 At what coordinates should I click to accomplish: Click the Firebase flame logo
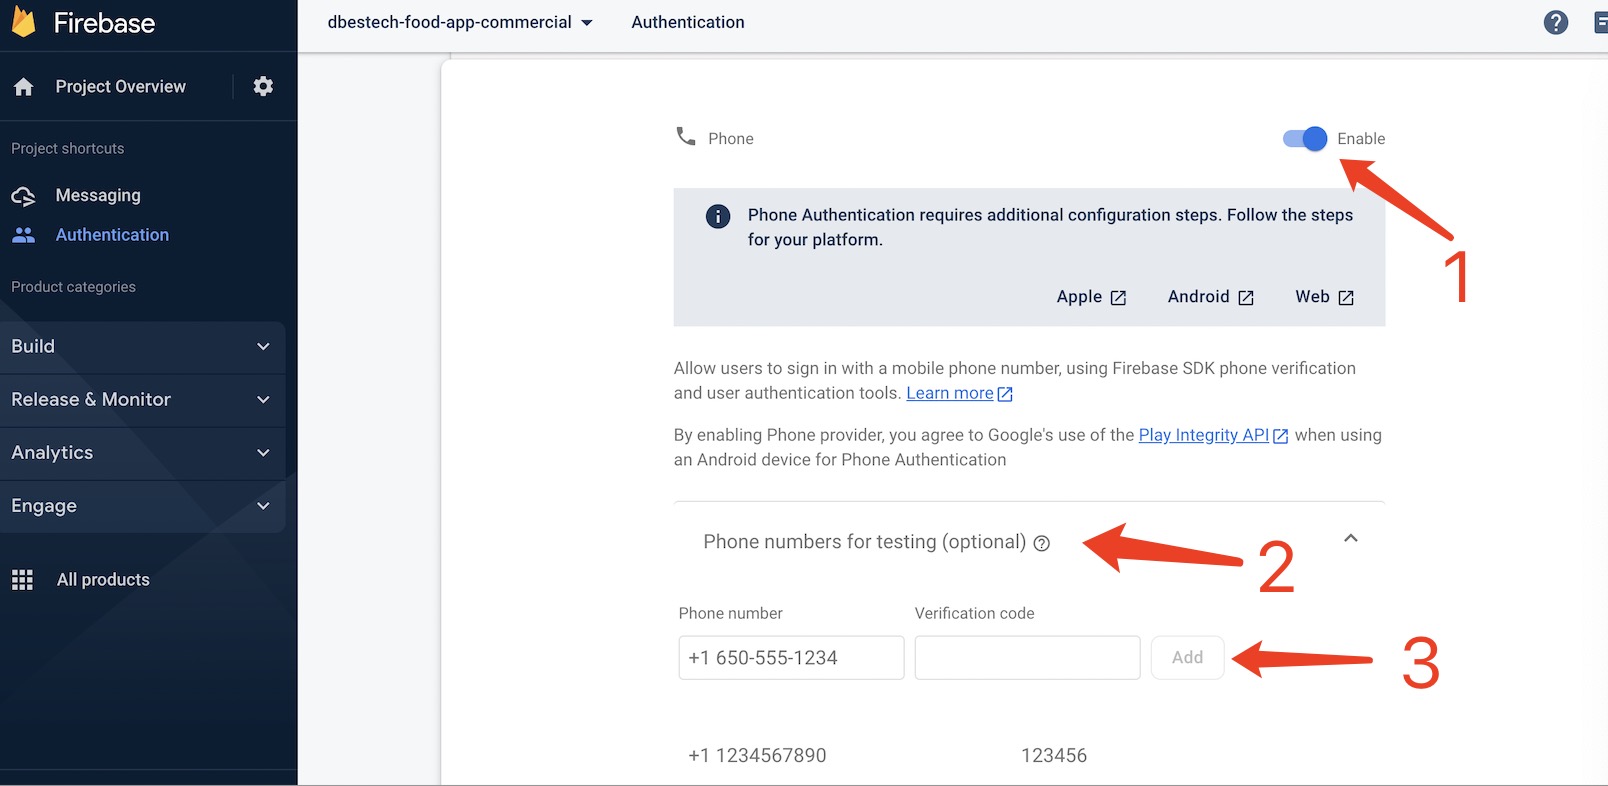pos(23,21)
